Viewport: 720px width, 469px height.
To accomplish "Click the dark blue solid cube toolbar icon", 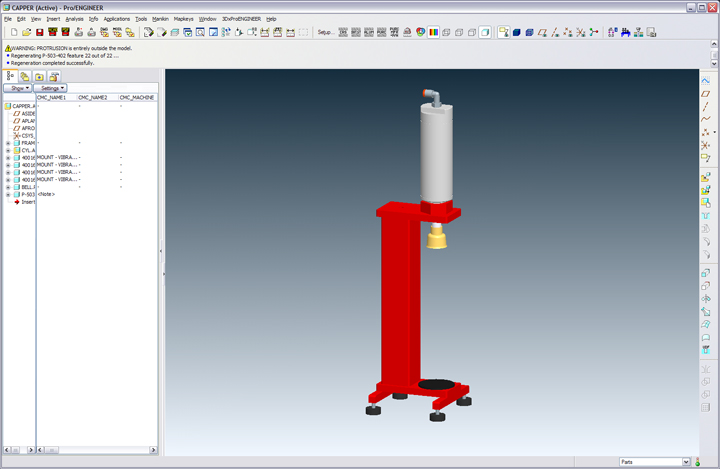I will pyautogui.click(x=517, y=32).
